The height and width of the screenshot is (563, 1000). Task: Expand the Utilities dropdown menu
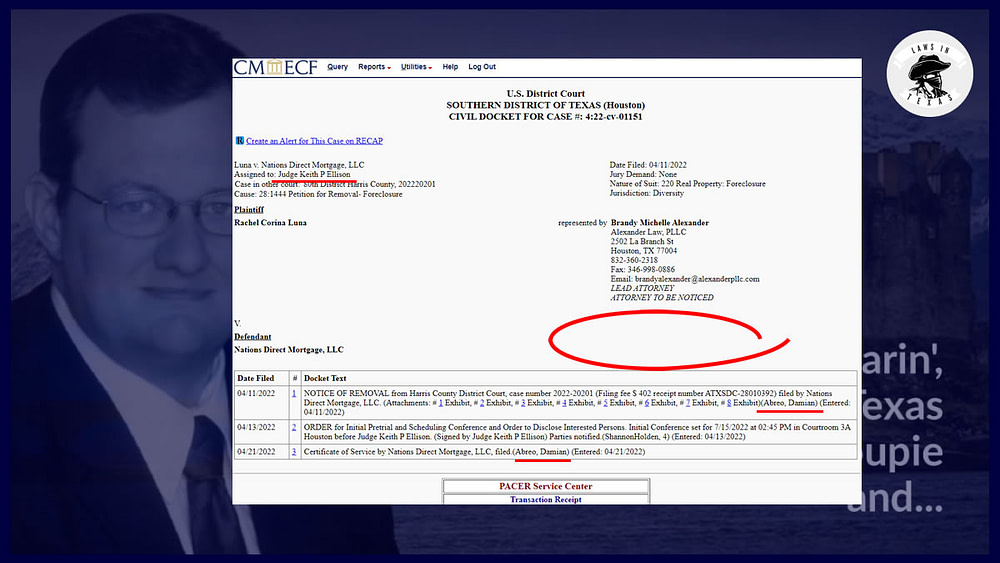click(416, 67)
